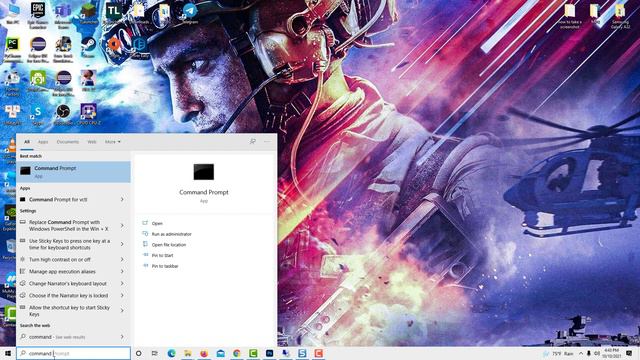640x360 pixels.
Task: Expand arrow for Change Narrator's keyboard layout
Action: pyautogui.click(x=122, y=283)
